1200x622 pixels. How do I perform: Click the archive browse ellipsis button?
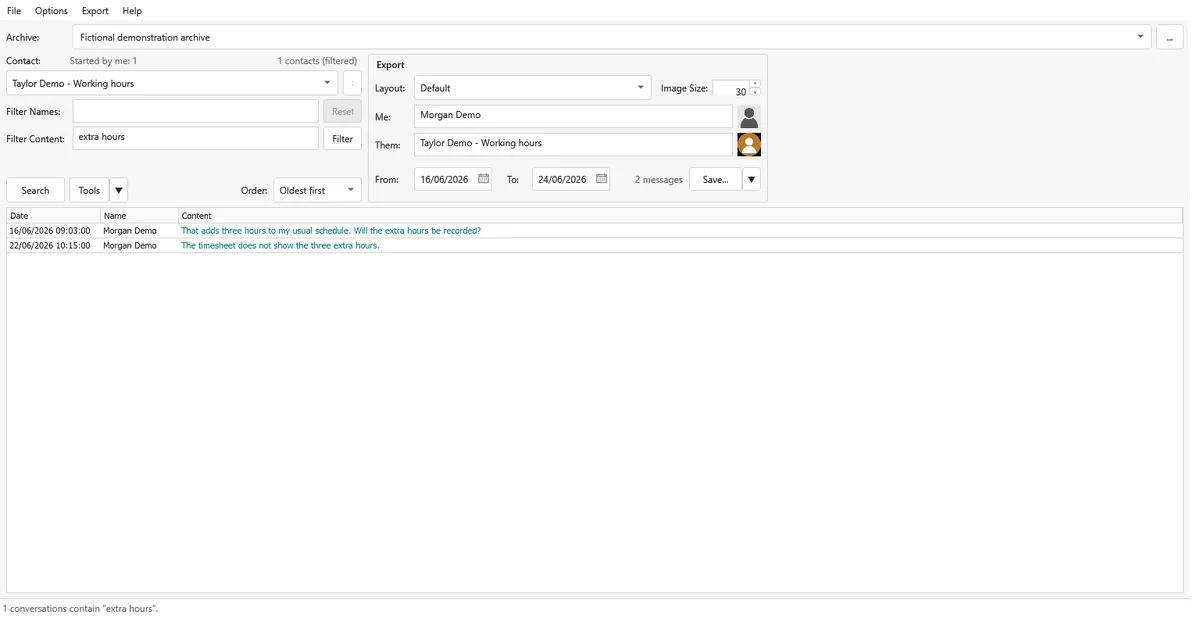pyautogui.click(x=1169, y=37)
